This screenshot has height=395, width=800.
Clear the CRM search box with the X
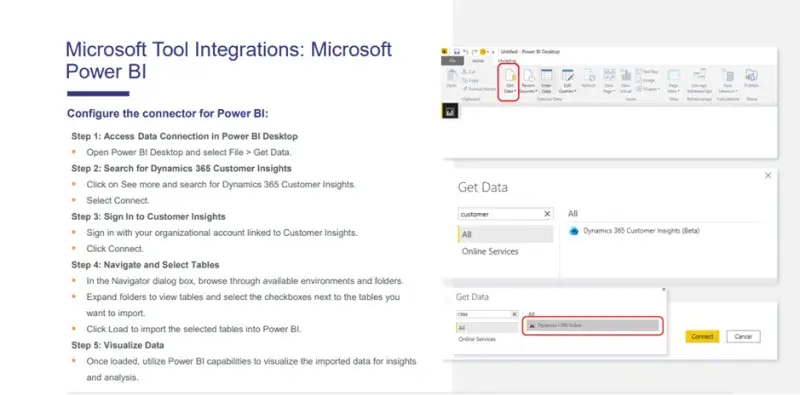[514, 314]
